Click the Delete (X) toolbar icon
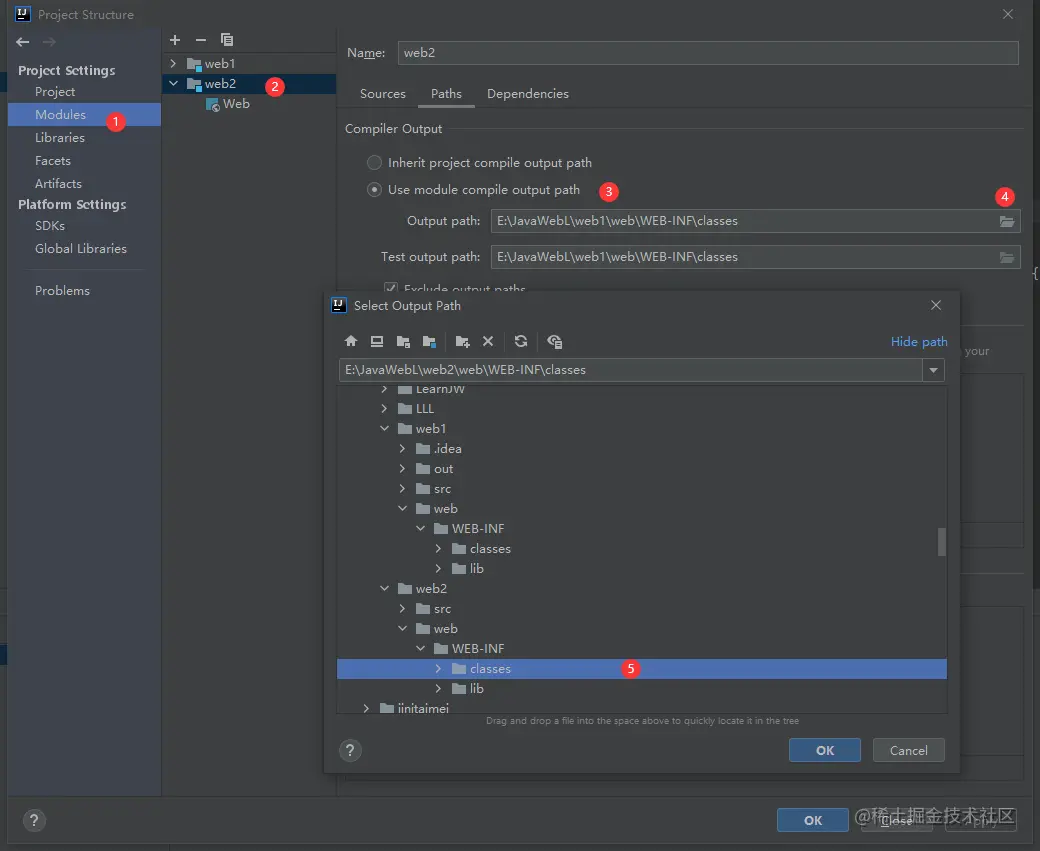This screenshot has height=851, width=1040. point(488,341)
